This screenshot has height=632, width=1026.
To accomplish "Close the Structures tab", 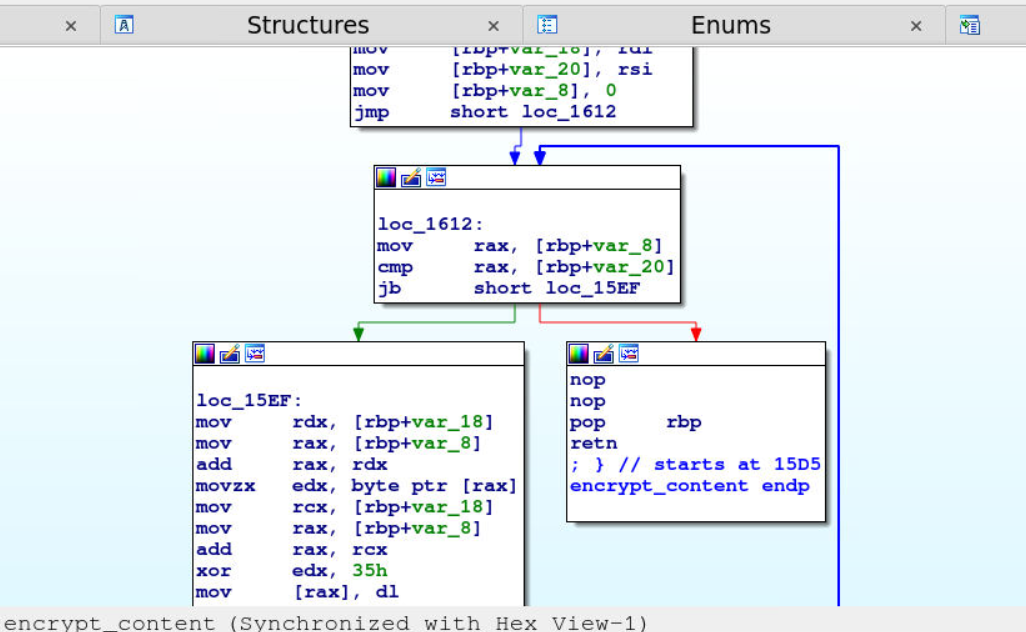I will coord(493,27).
